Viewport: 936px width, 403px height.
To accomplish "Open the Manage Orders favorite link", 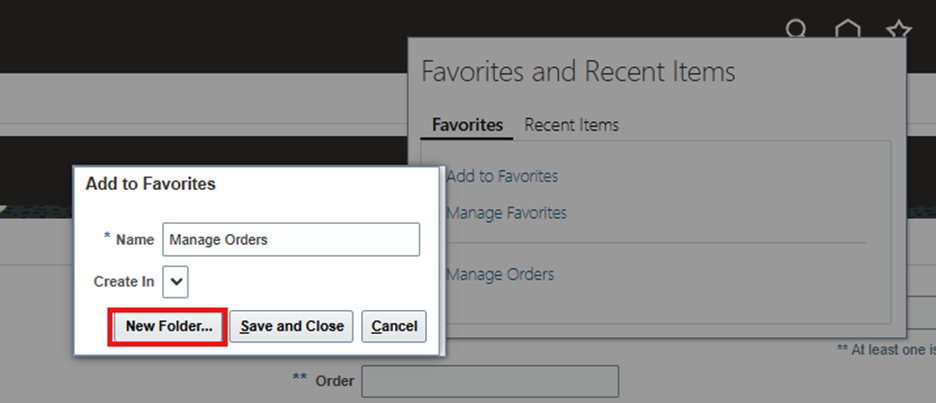I will click(500, 274).
